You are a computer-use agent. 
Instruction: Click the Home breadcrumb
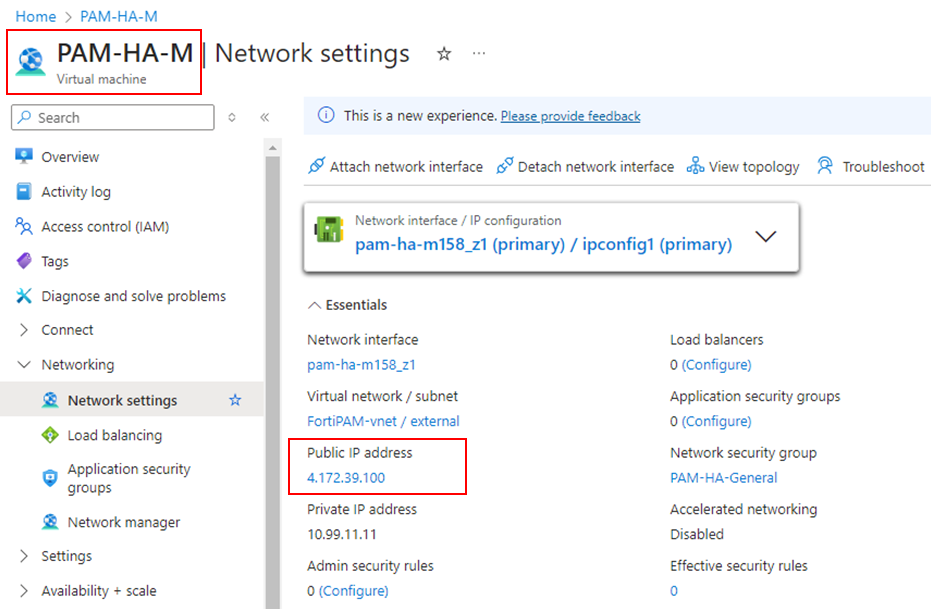coord(35,16)
